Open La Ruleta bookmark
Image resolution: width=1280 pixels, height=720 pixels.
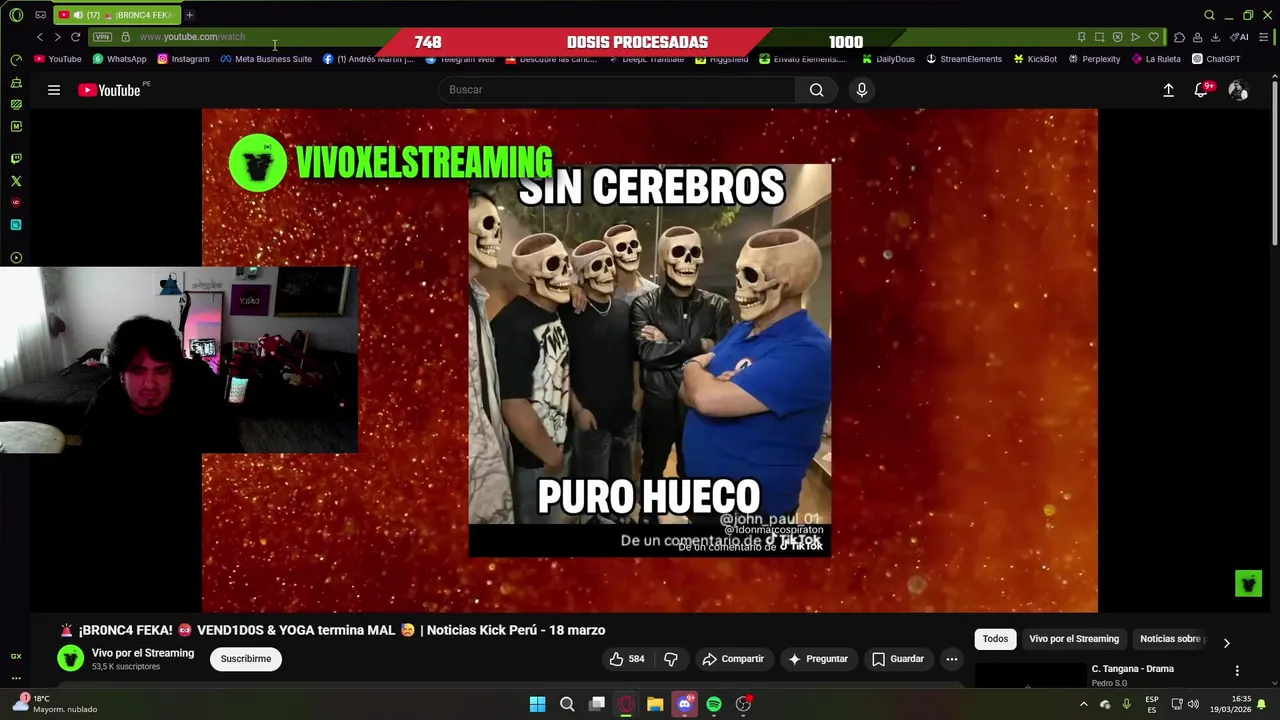[1156, 59]
